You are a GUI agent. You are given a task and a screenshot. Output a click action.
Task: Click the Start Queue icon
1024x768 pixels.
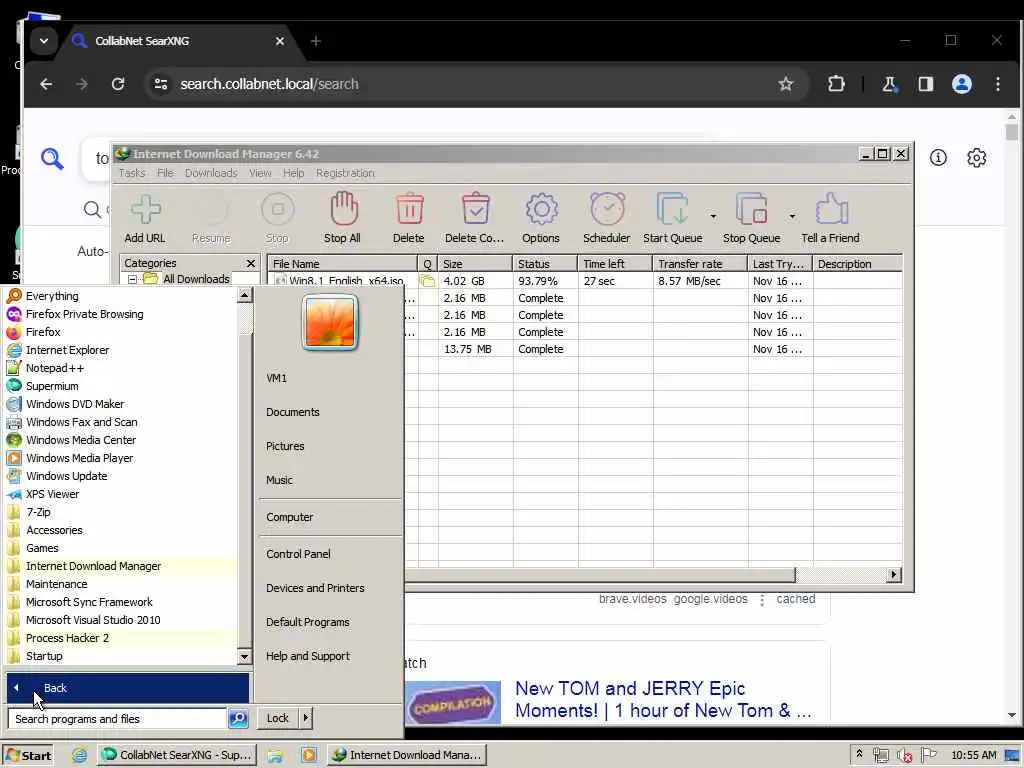tap(673, 209)
